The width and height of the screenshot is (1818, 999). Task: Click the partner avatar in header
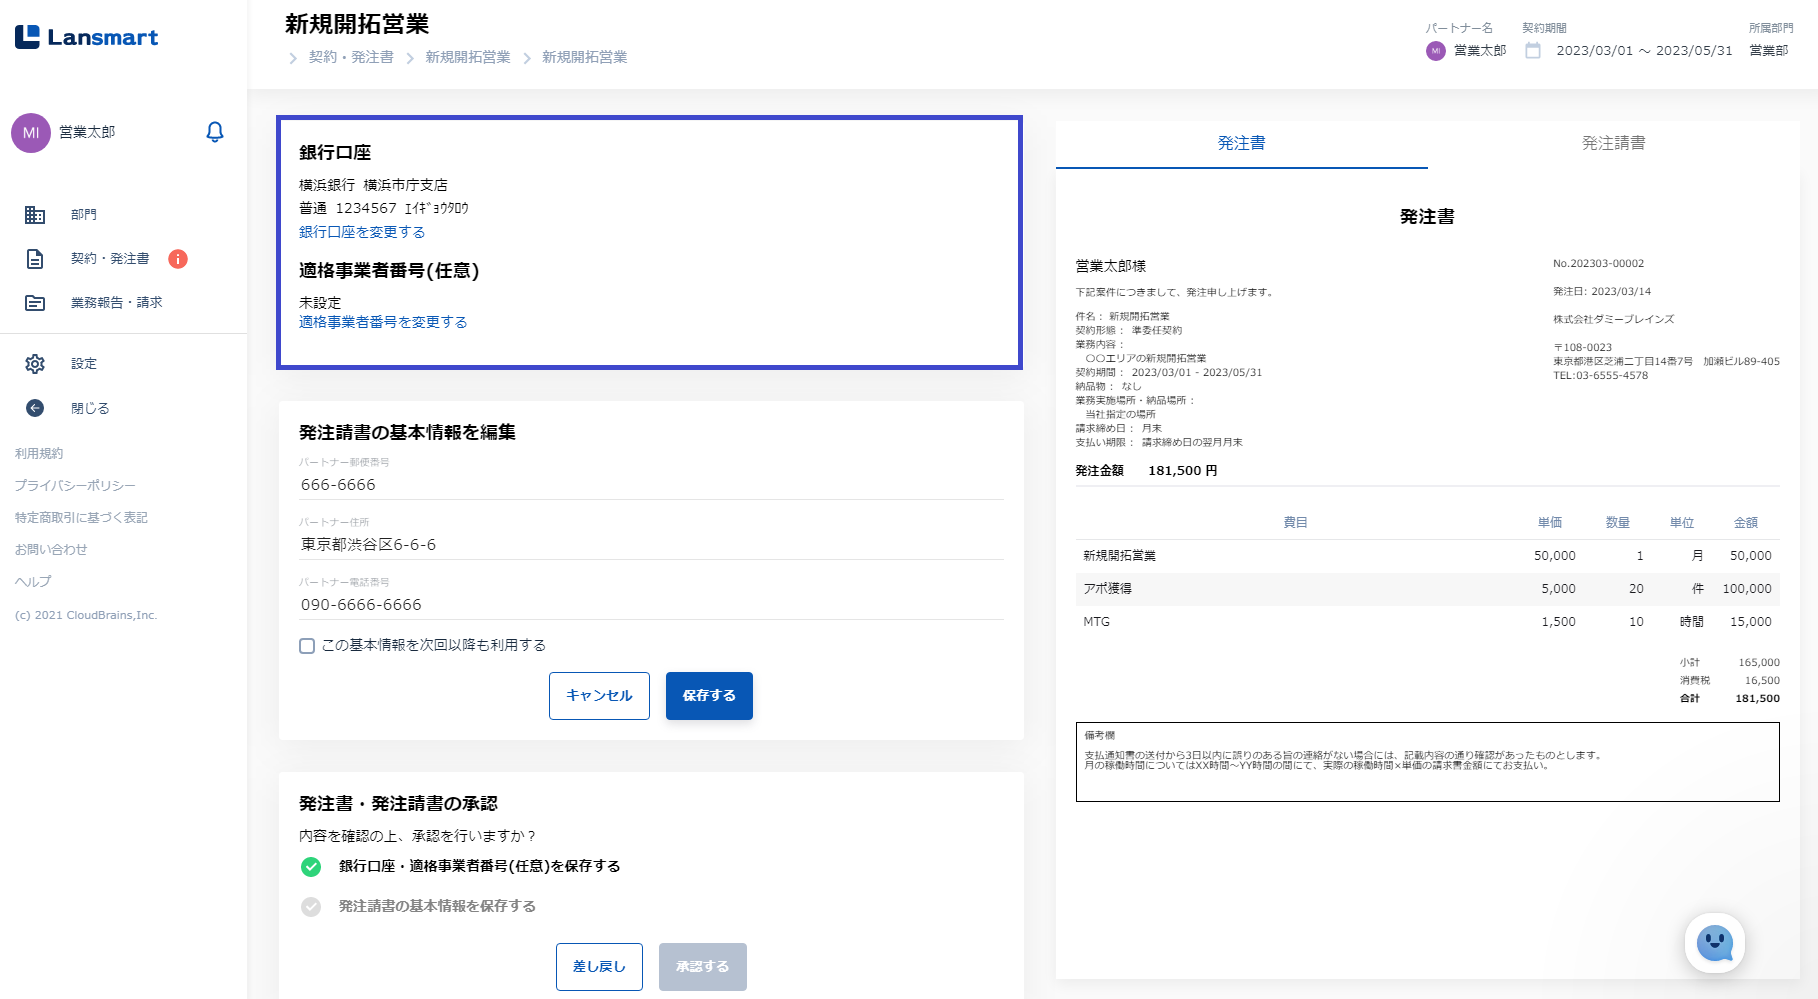pos(1436,50)
